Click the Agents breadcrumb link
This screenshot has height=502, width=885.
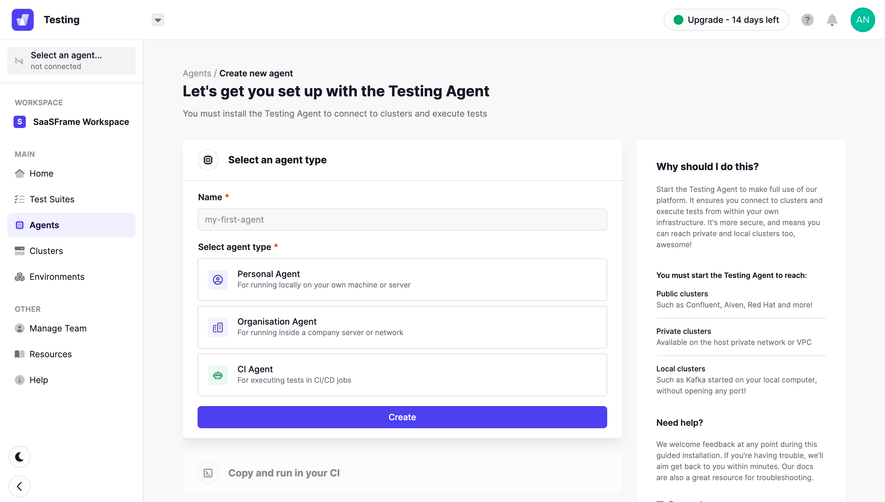click(197, 73)
